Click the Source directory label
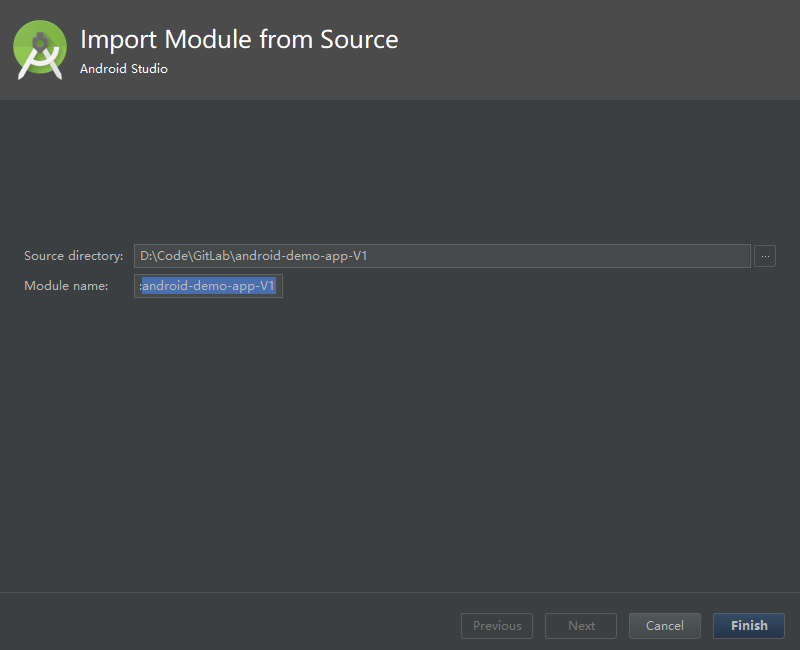This screenshot has width=800, height=650. [x=73, y=256]
